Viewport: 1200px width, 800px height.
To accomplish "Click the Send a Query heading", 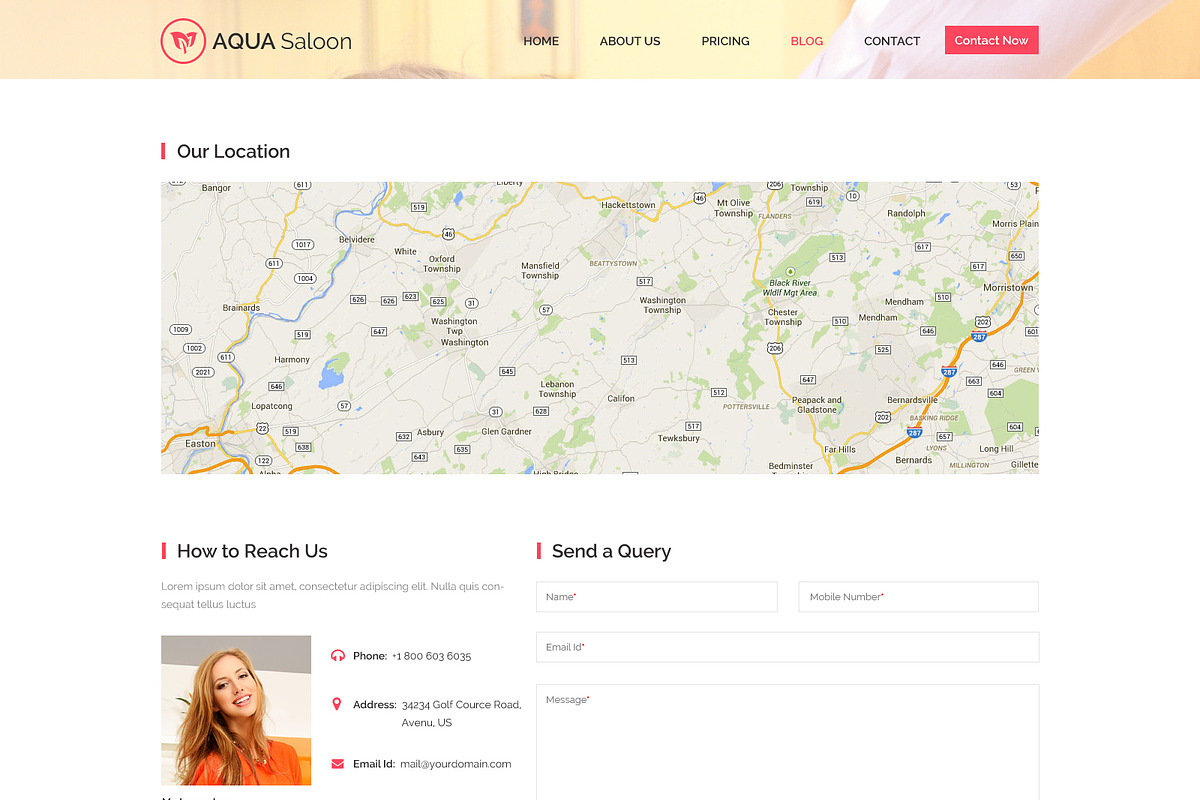I will pos(611,551).
